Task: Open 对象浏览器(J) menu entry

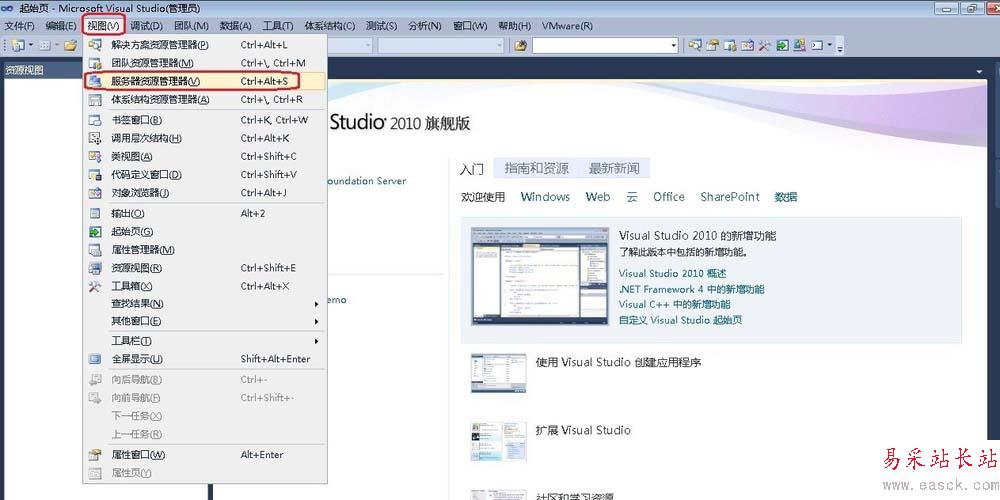Action: click(205, 193)
